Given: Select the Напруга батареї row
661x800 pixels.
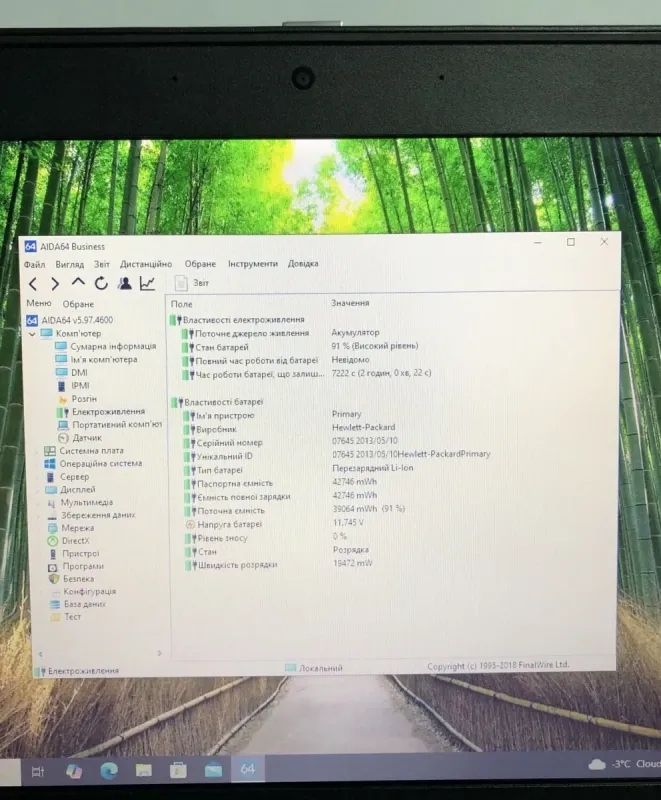Looking at the screenshot, I should pos(228,524).
